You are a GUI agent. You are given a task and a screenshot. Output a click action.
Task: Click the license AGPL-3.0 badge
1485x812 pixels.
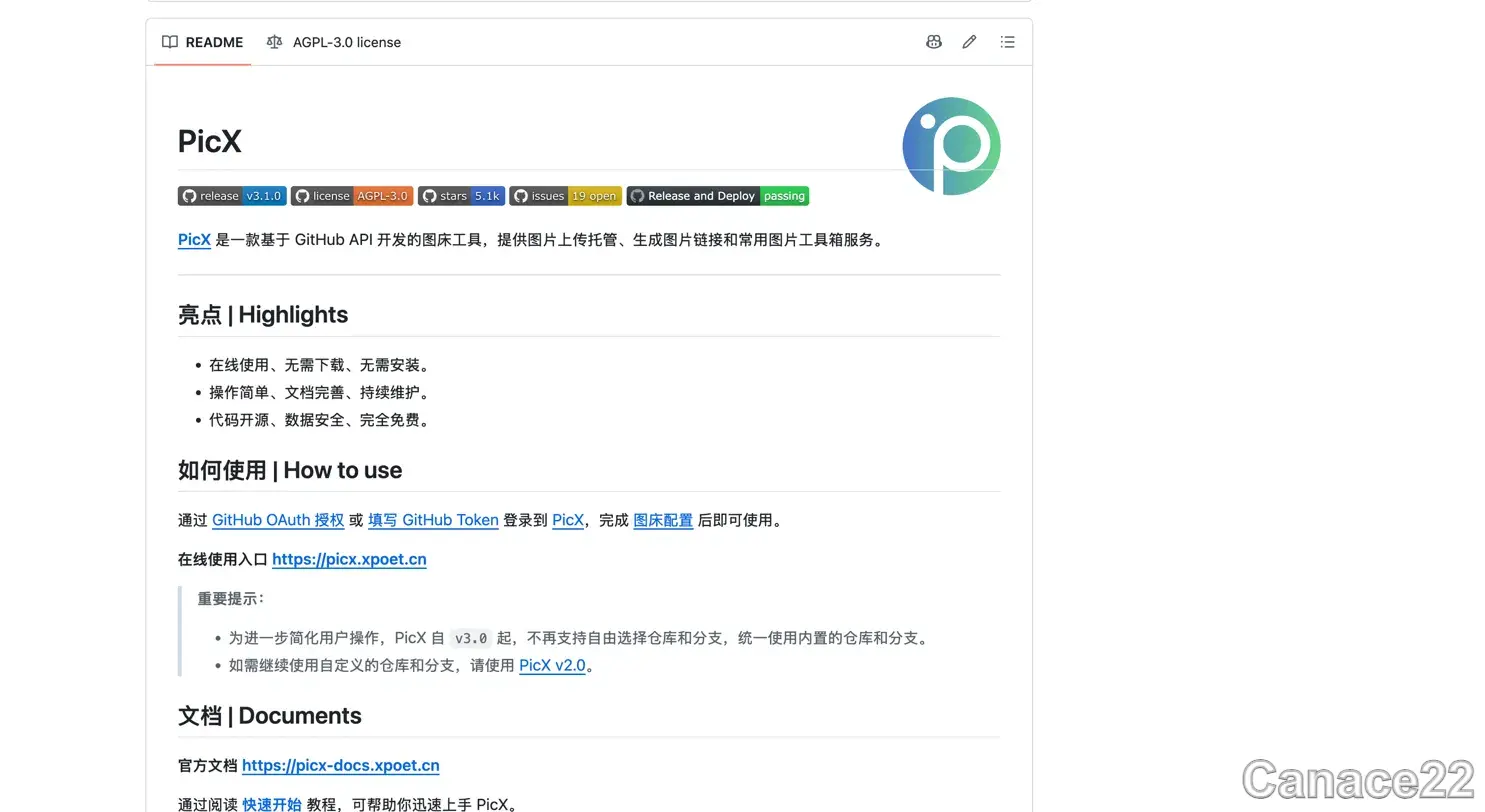(x=352, y=196)
